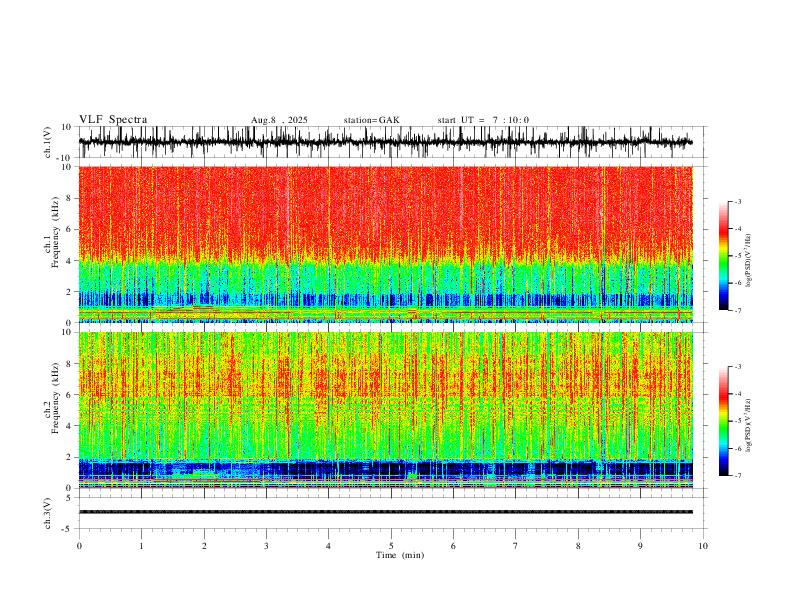Click the "start UT = 7 :10: 0" text
Image resolution: width=792 pixels, height=612 pixels.
click(483, 120)
